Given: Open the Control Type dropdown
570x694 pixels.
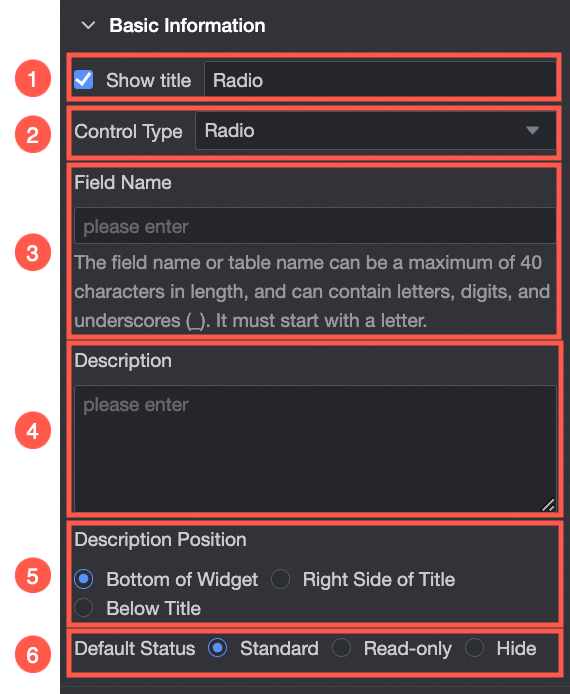Looking at the screenshot, I should pyautogui.click(x=375, y=131).
